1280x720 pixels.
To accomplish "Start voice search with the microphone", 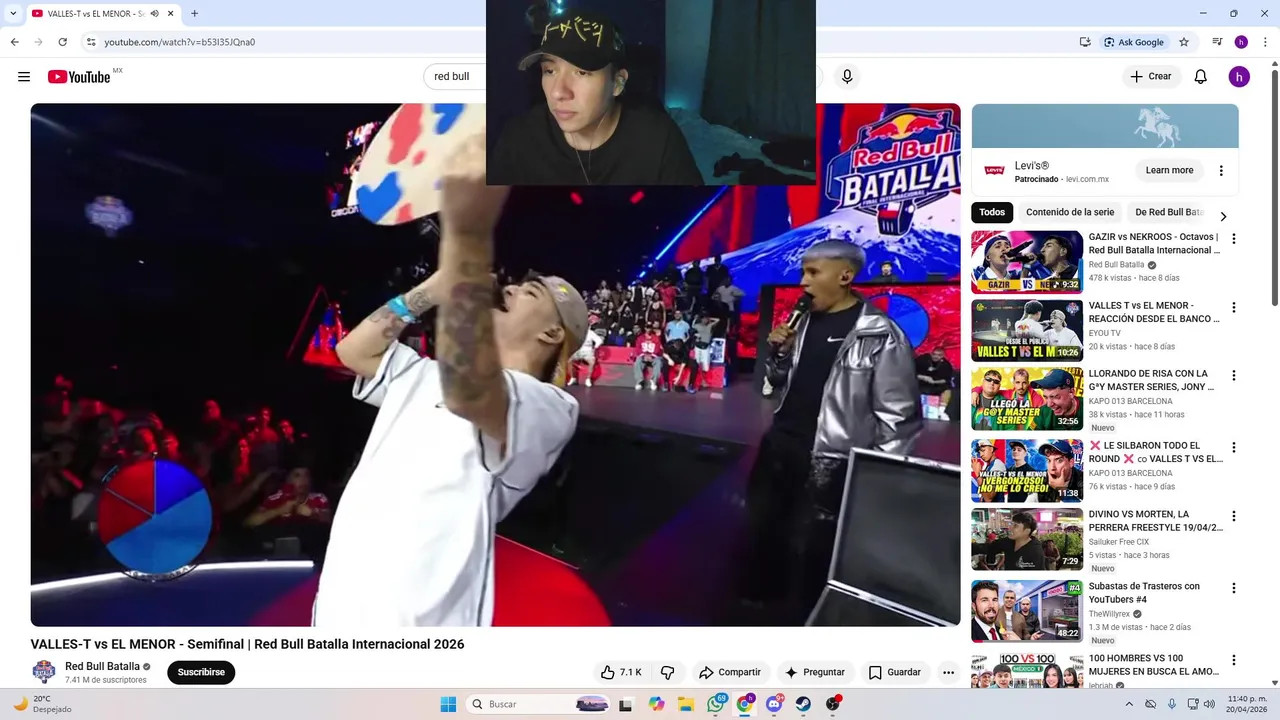I will (x=847, y=77).
